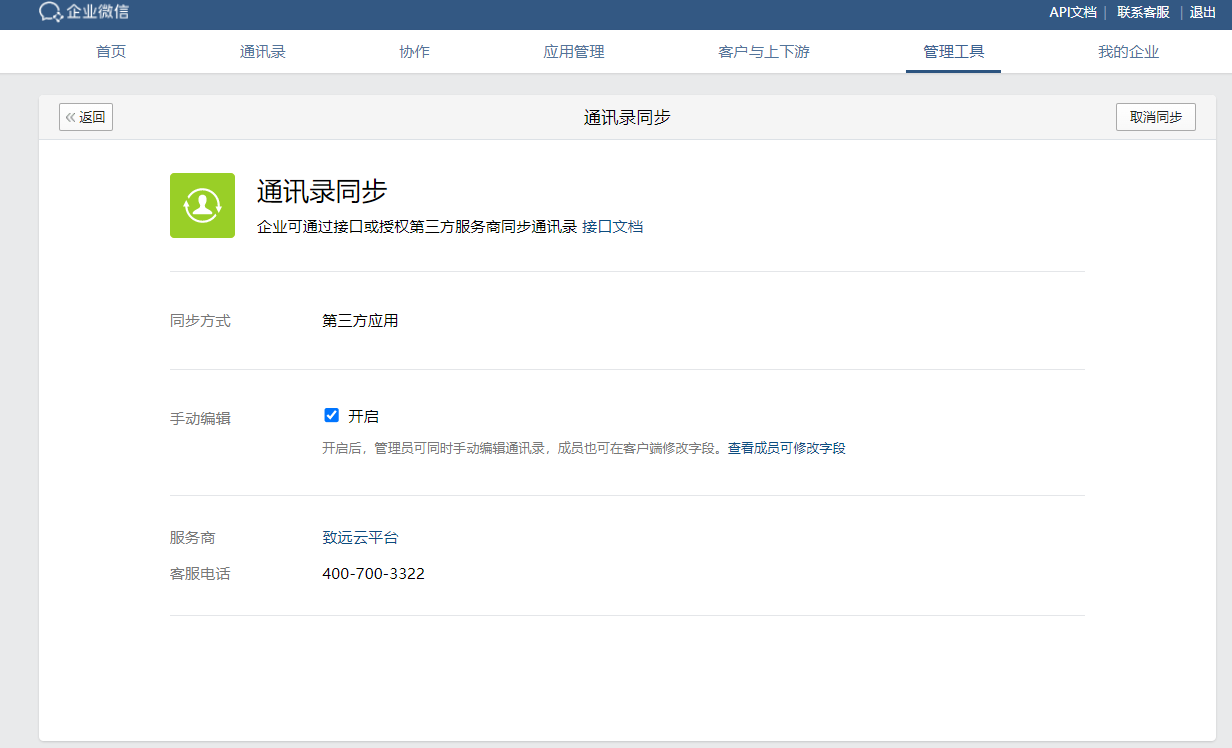1232x748 pixels.
Task: Switch to the 通讯录 tab
Action: (x=263, y=52)
